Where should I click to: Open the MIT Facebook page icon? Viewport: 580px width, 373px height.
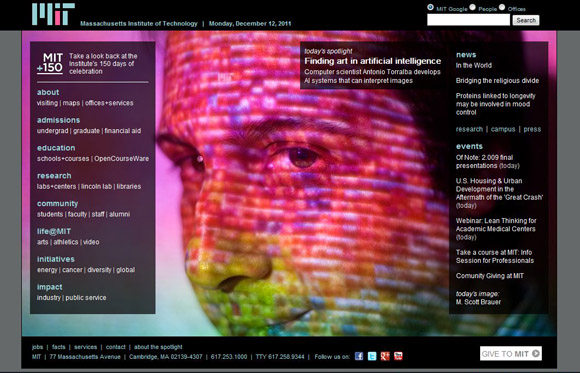[x=359, y=356]
